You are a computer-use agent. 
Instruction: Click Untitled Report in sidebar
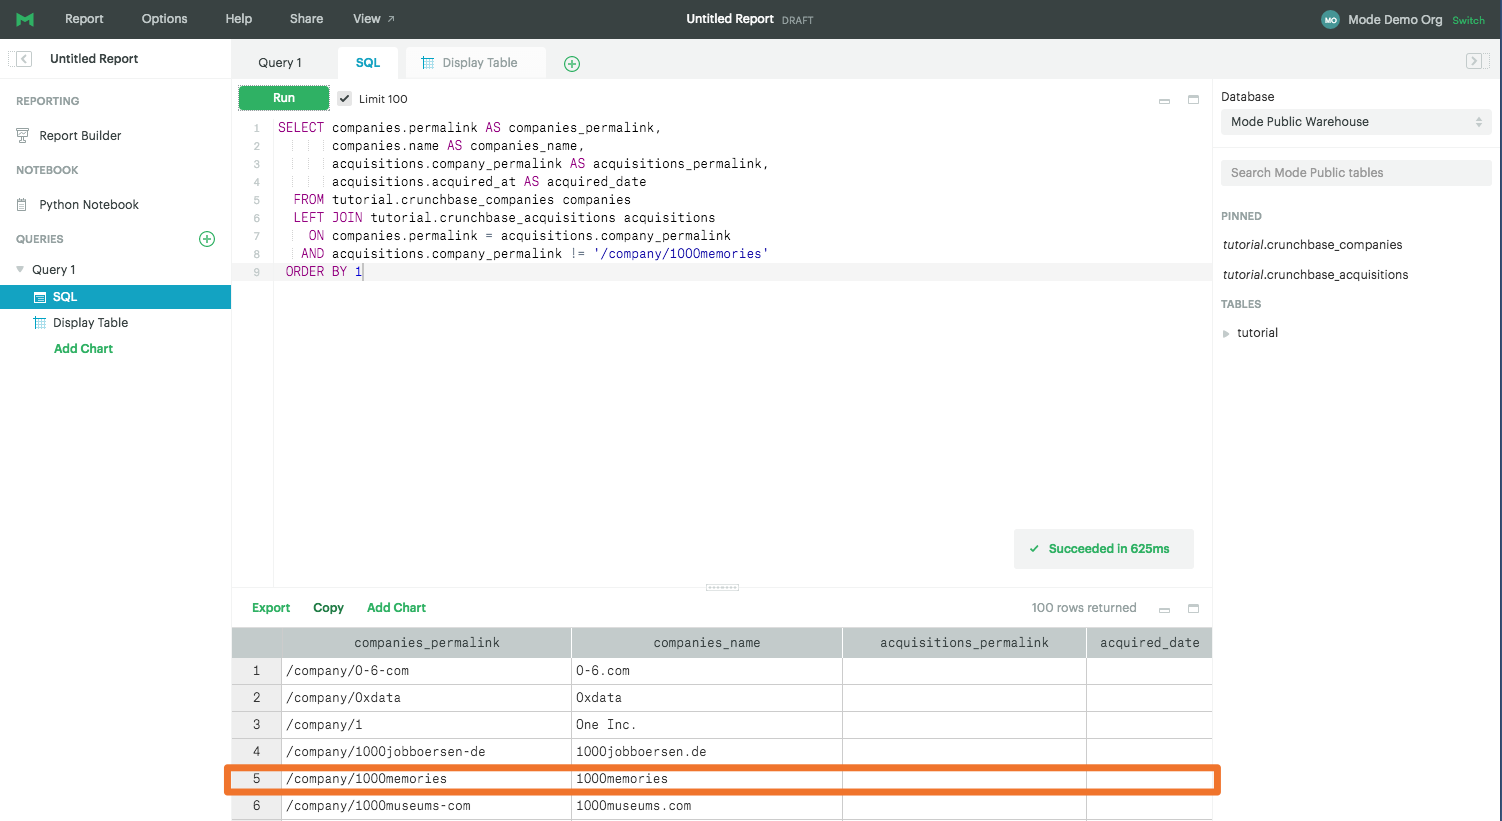click(94, 59)
